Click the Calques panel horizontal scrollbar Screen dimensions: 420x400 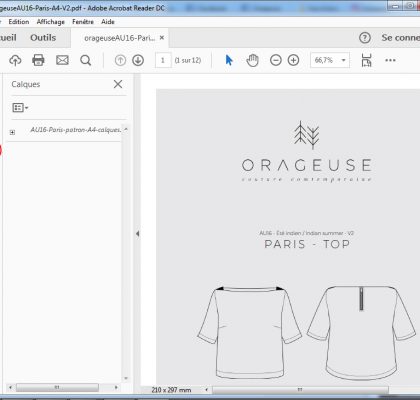tap(57, 387)
